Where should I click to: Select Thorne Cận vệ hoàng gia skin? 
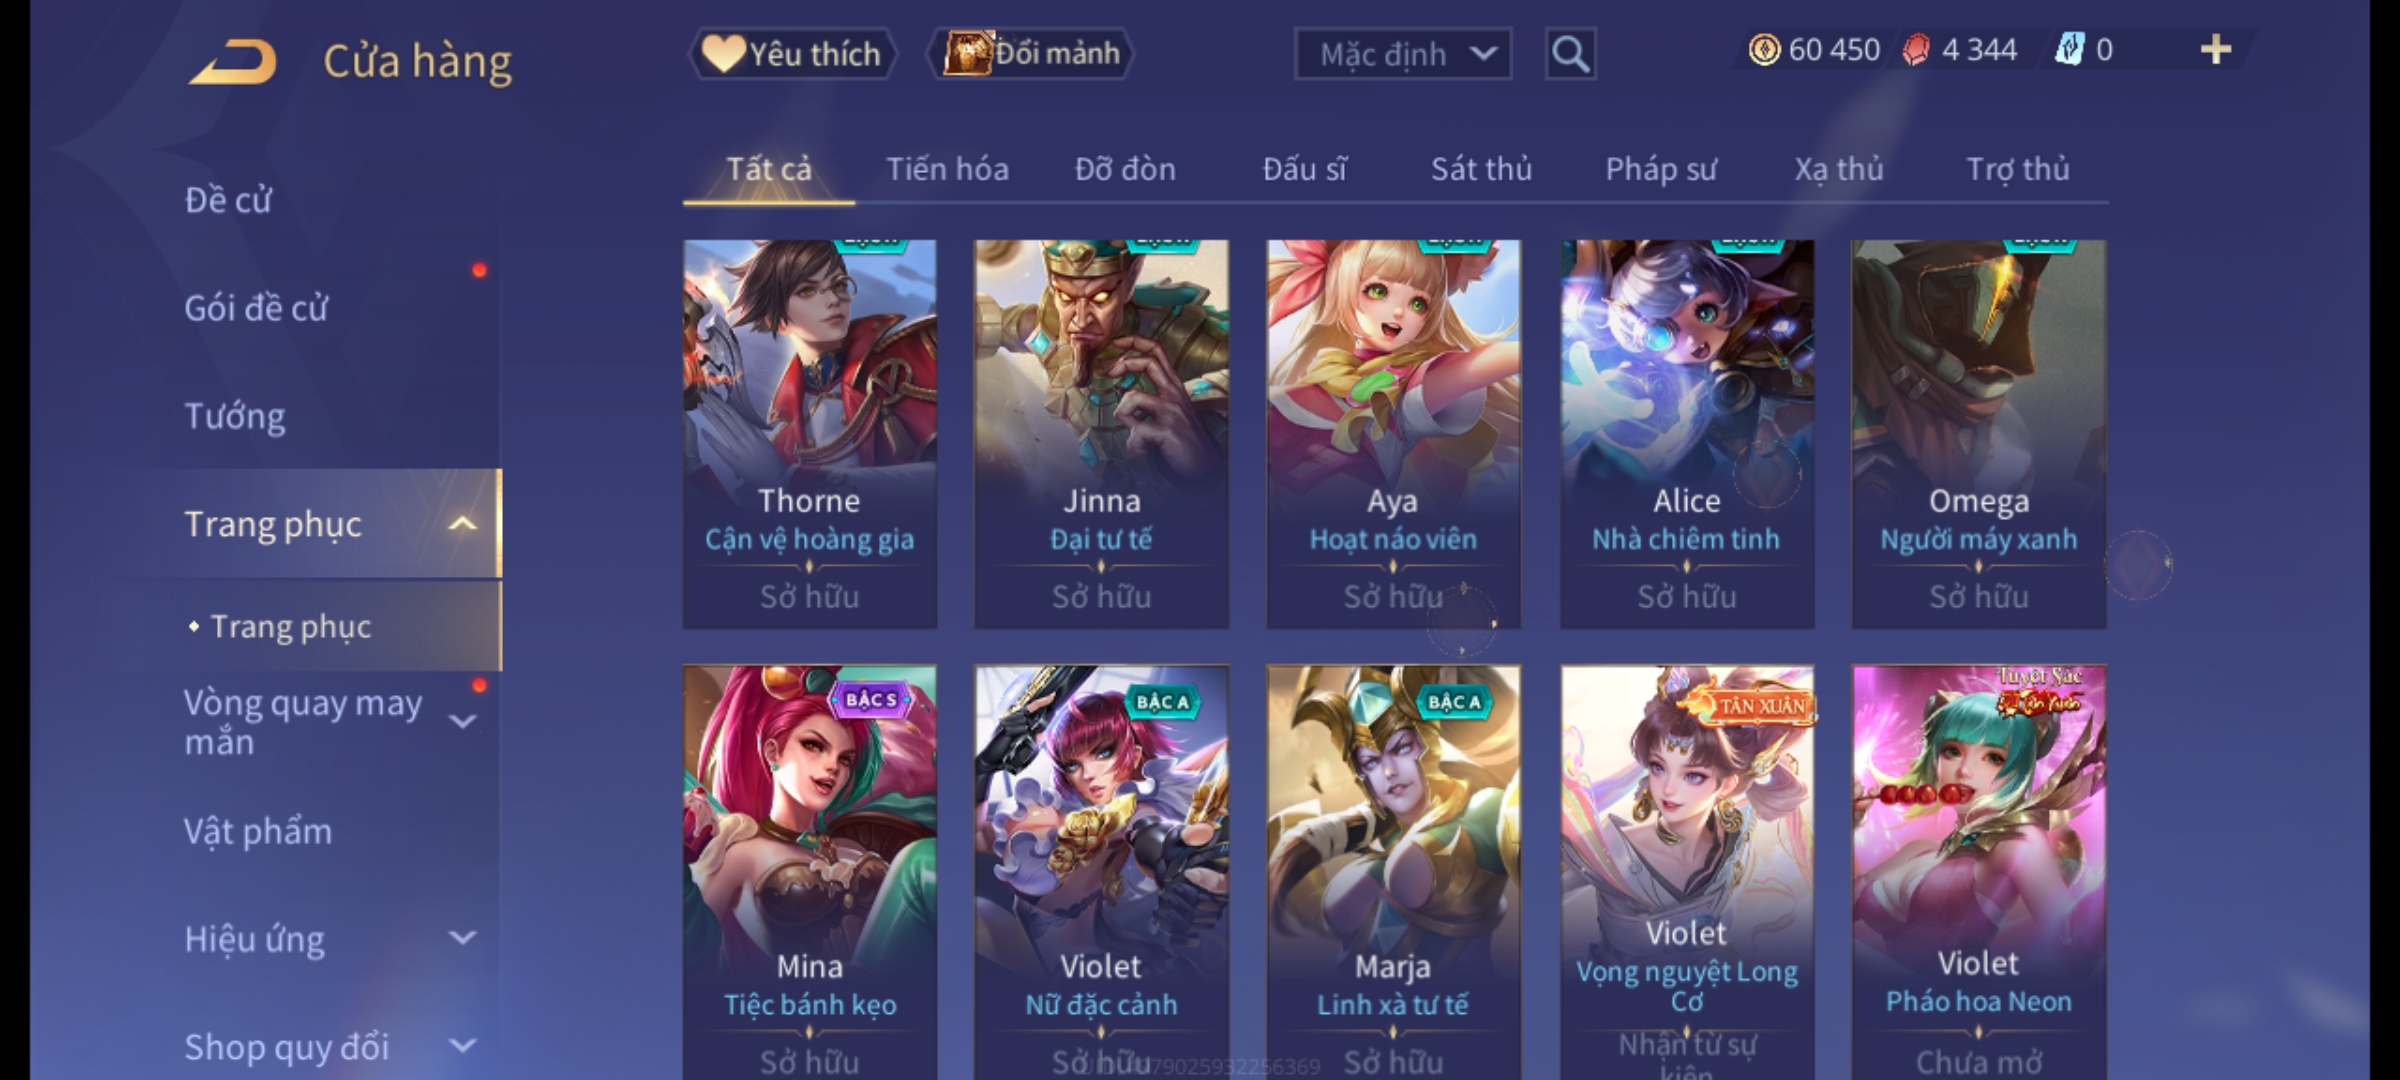tap(809, 434)
